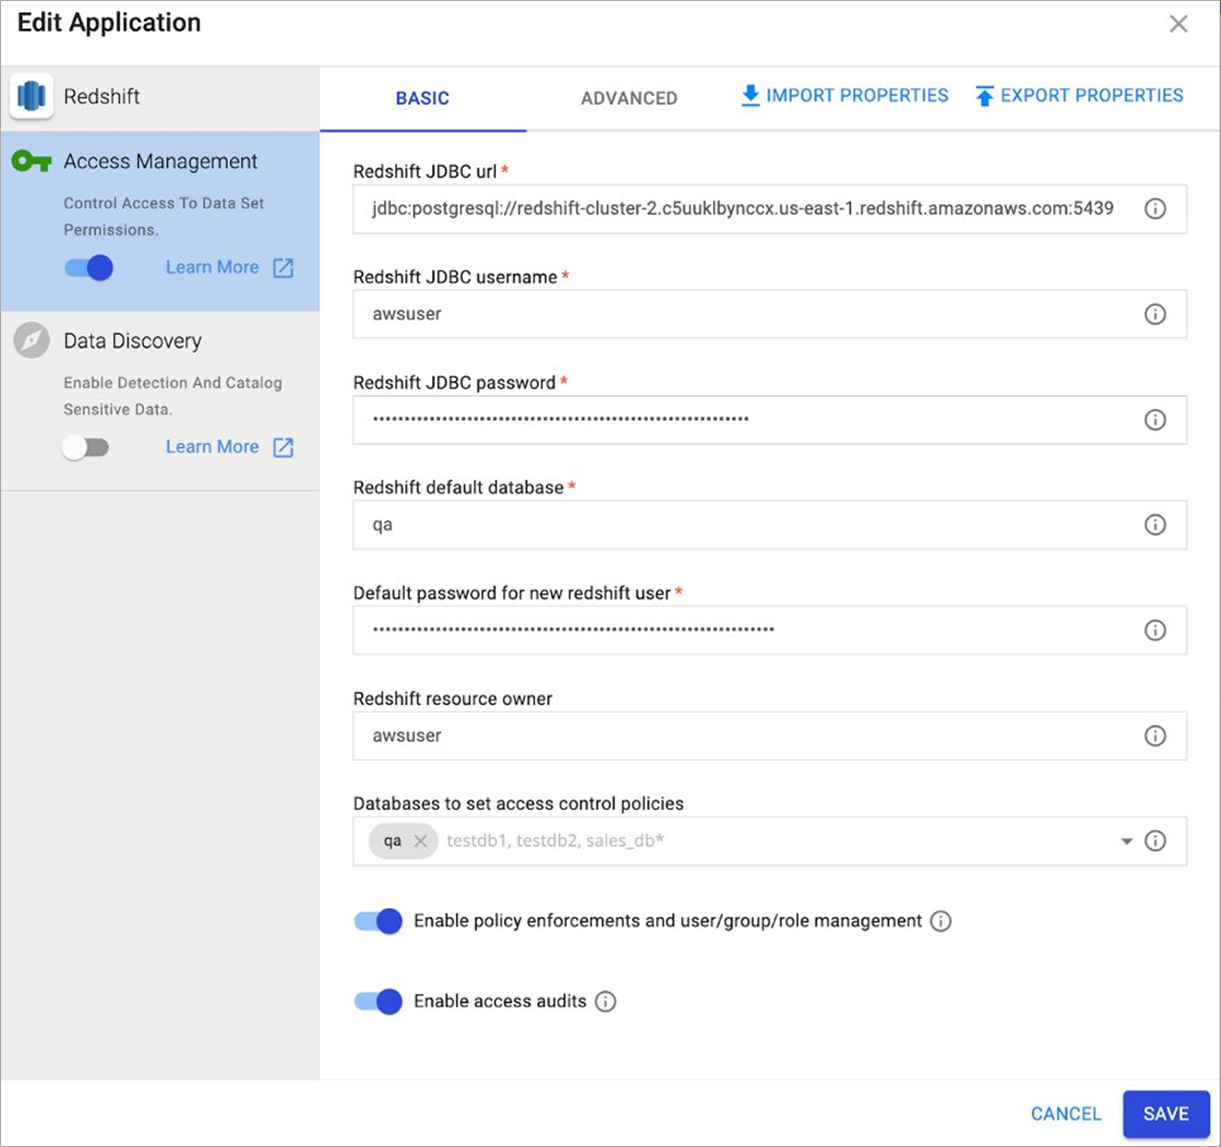The width and height of the screenshot is (1221, 1147).
Task: Click the databases field placeholder text
Action: 555,841
